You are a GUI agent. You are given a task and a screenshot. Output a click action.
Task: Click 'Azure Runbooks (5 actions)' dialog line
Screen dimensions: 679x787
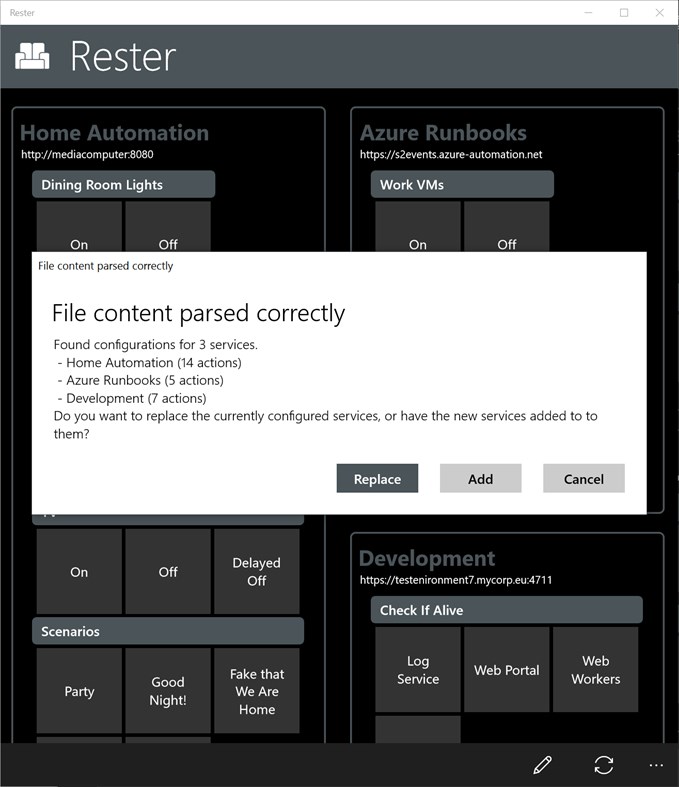(145, 380)
